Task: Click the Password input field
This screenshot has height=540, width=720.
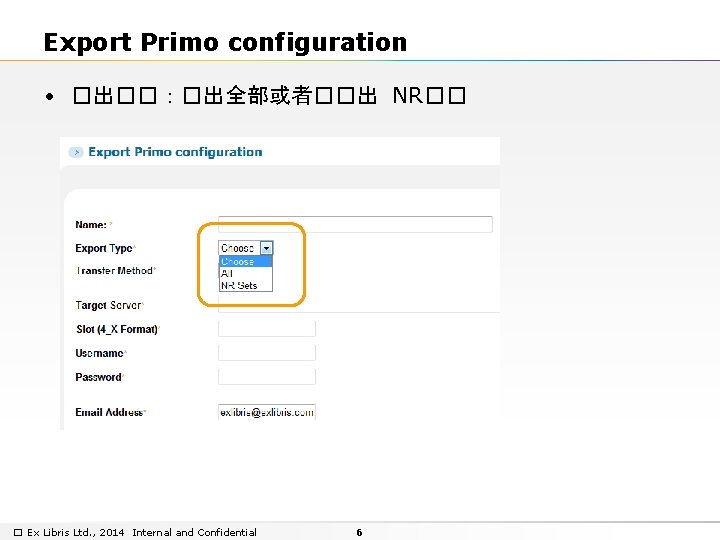Action: pyautogui.click(x=267, y=377)
